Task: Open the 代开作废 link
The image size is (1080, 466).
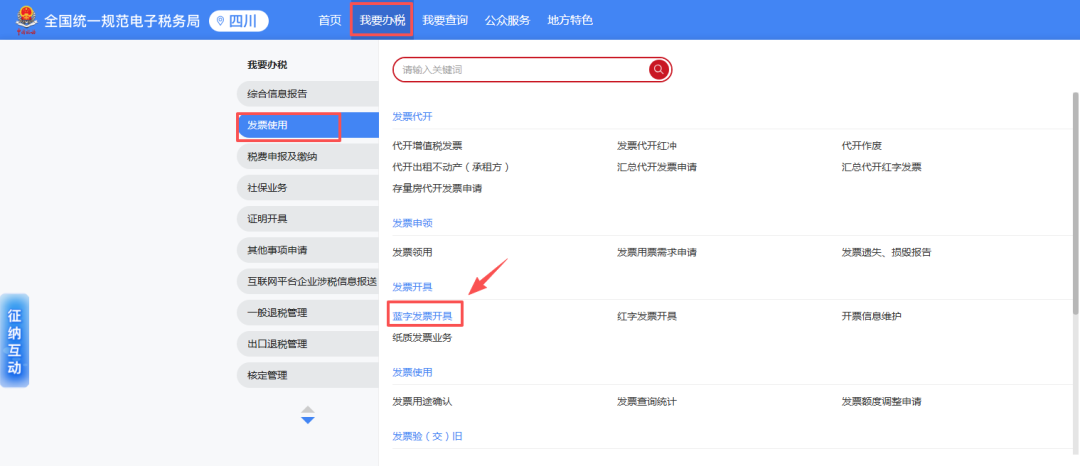Action: pyautogui.click(x=862, y=146)
